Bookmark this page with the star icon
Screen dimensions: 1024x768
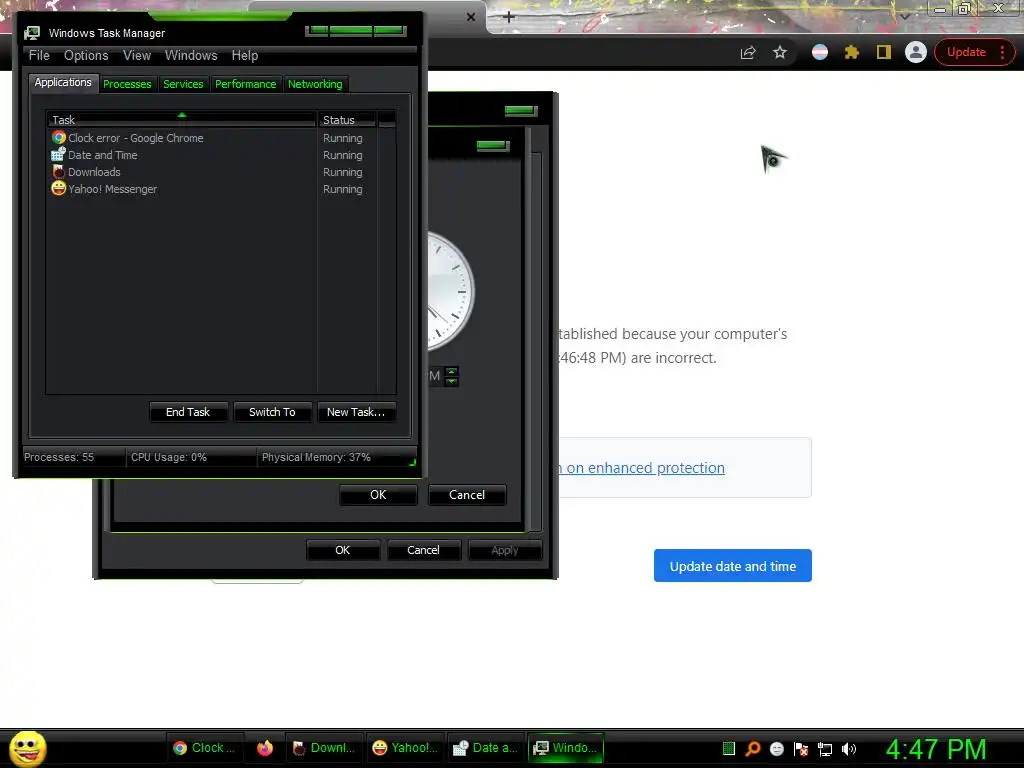(x=780, y=52)
